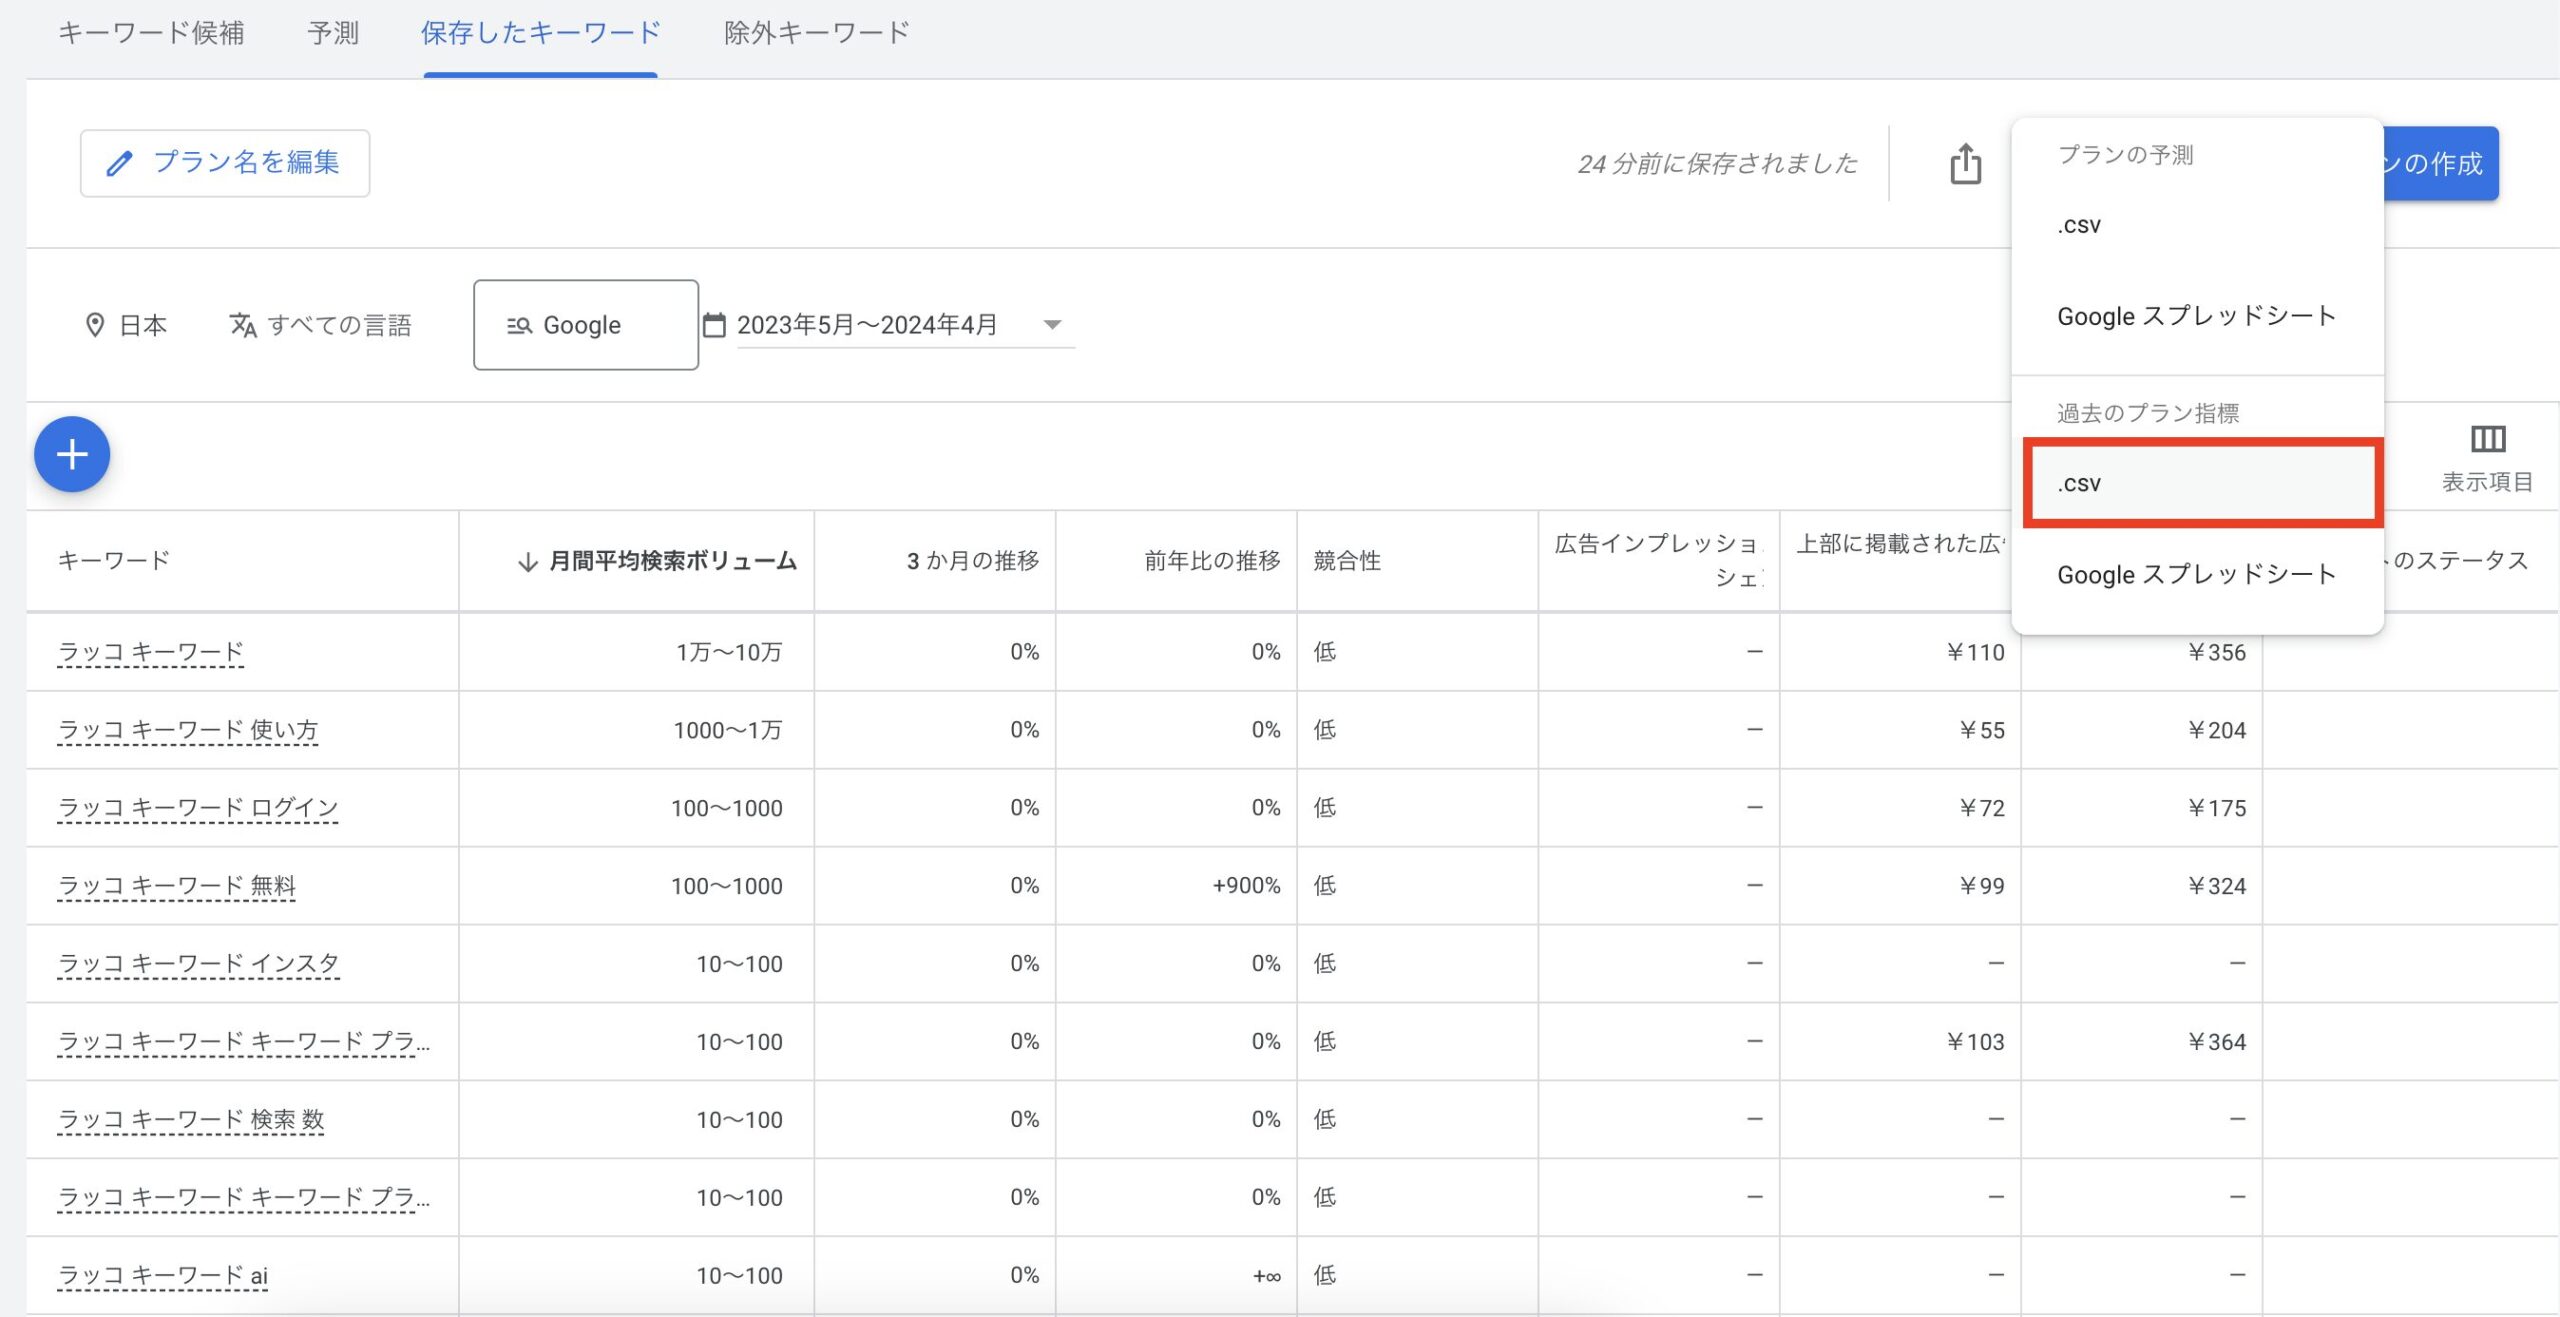Click the share/download export icon
The height and width of the screenshot is (1317, 2560).
coord(1965,164)
